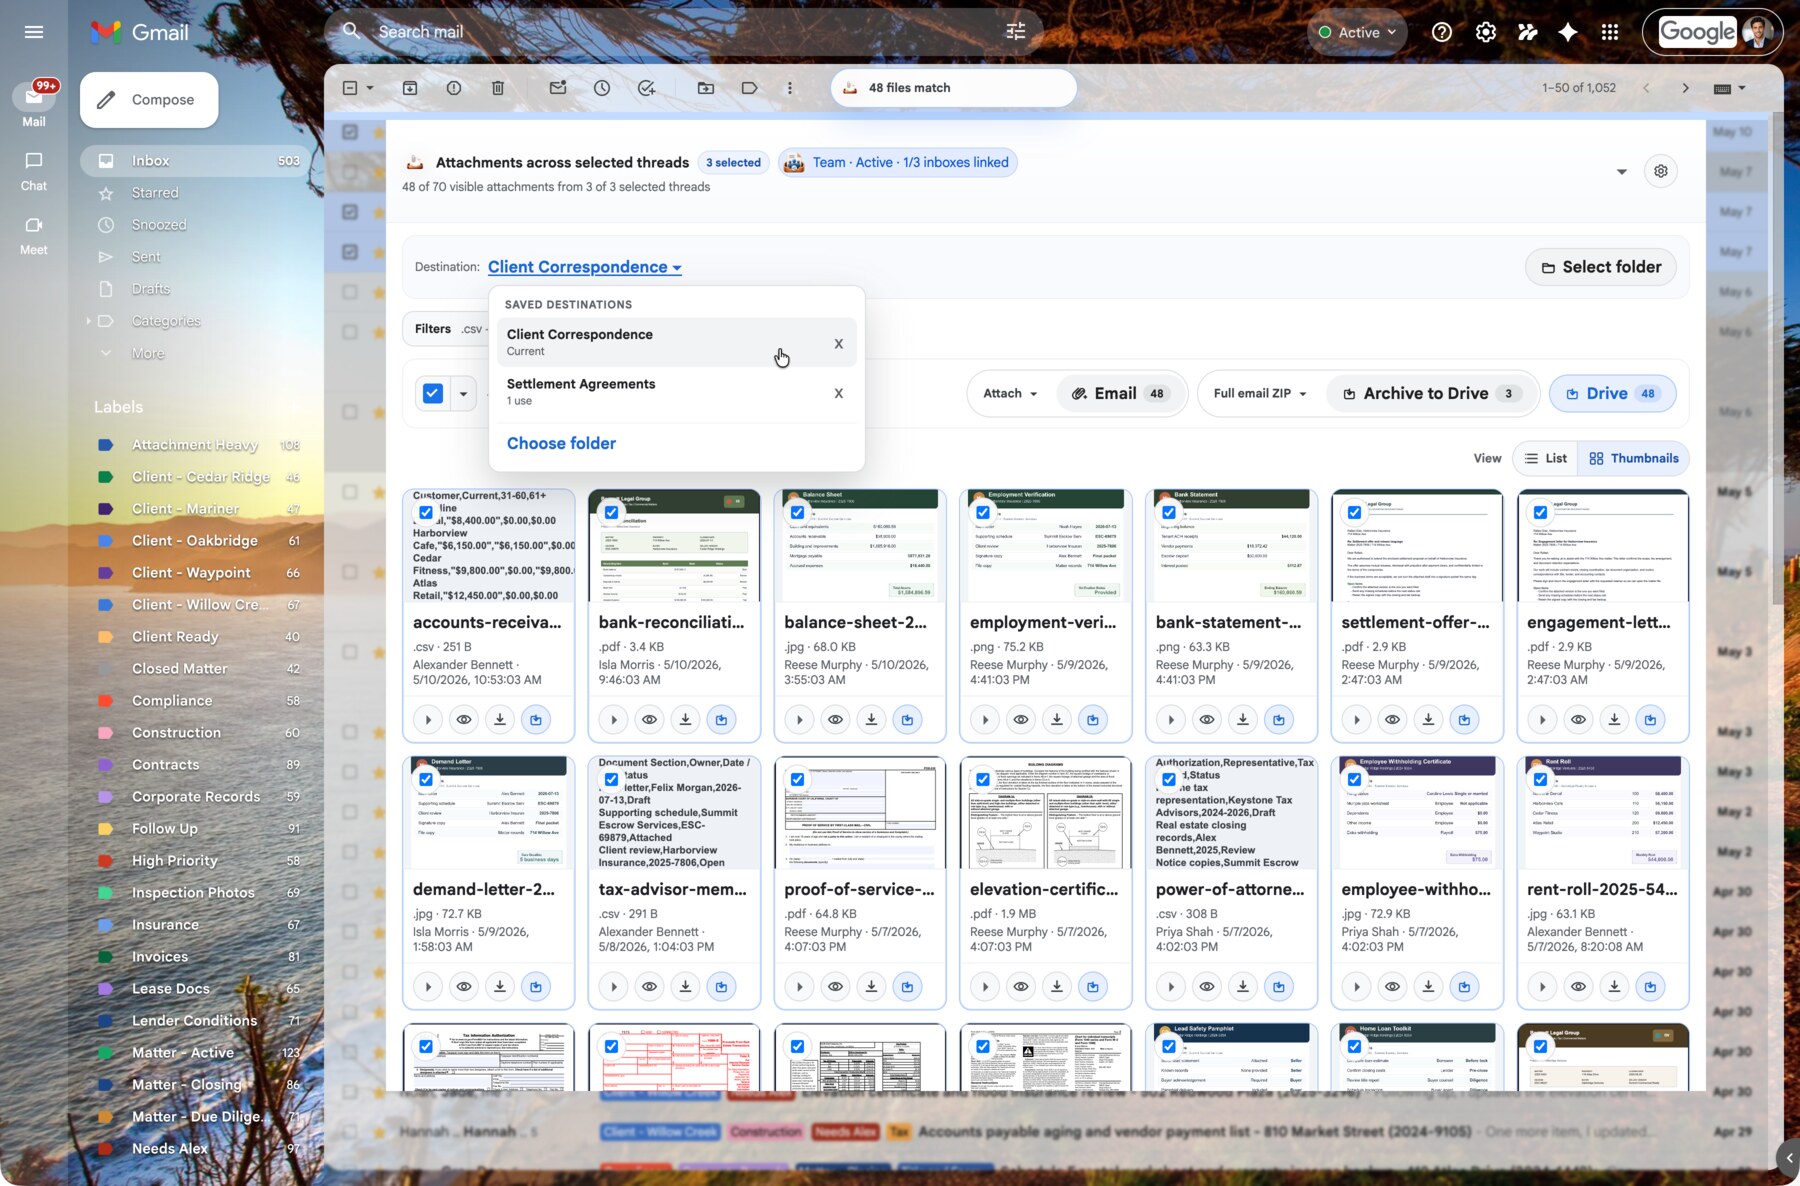Uncheck tax-advisor-memo thumbnail checkbox

(611, 779)
